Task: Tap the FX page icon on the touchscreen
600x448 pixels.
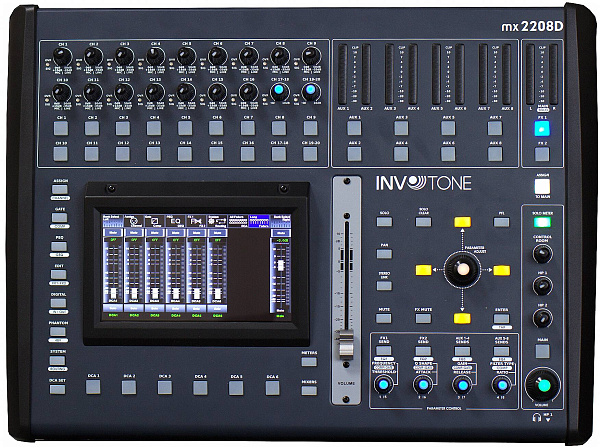Action: (x=196, y=221)
